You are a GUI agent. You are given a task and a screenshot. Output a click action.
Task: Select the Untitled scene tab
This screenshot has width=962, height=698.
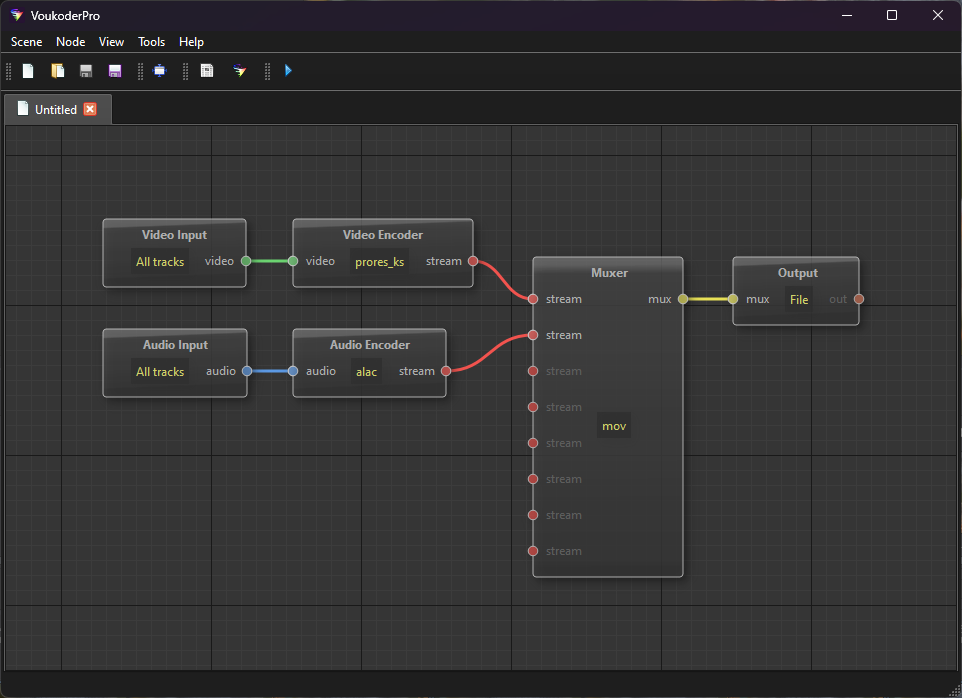tap(55, 110)
